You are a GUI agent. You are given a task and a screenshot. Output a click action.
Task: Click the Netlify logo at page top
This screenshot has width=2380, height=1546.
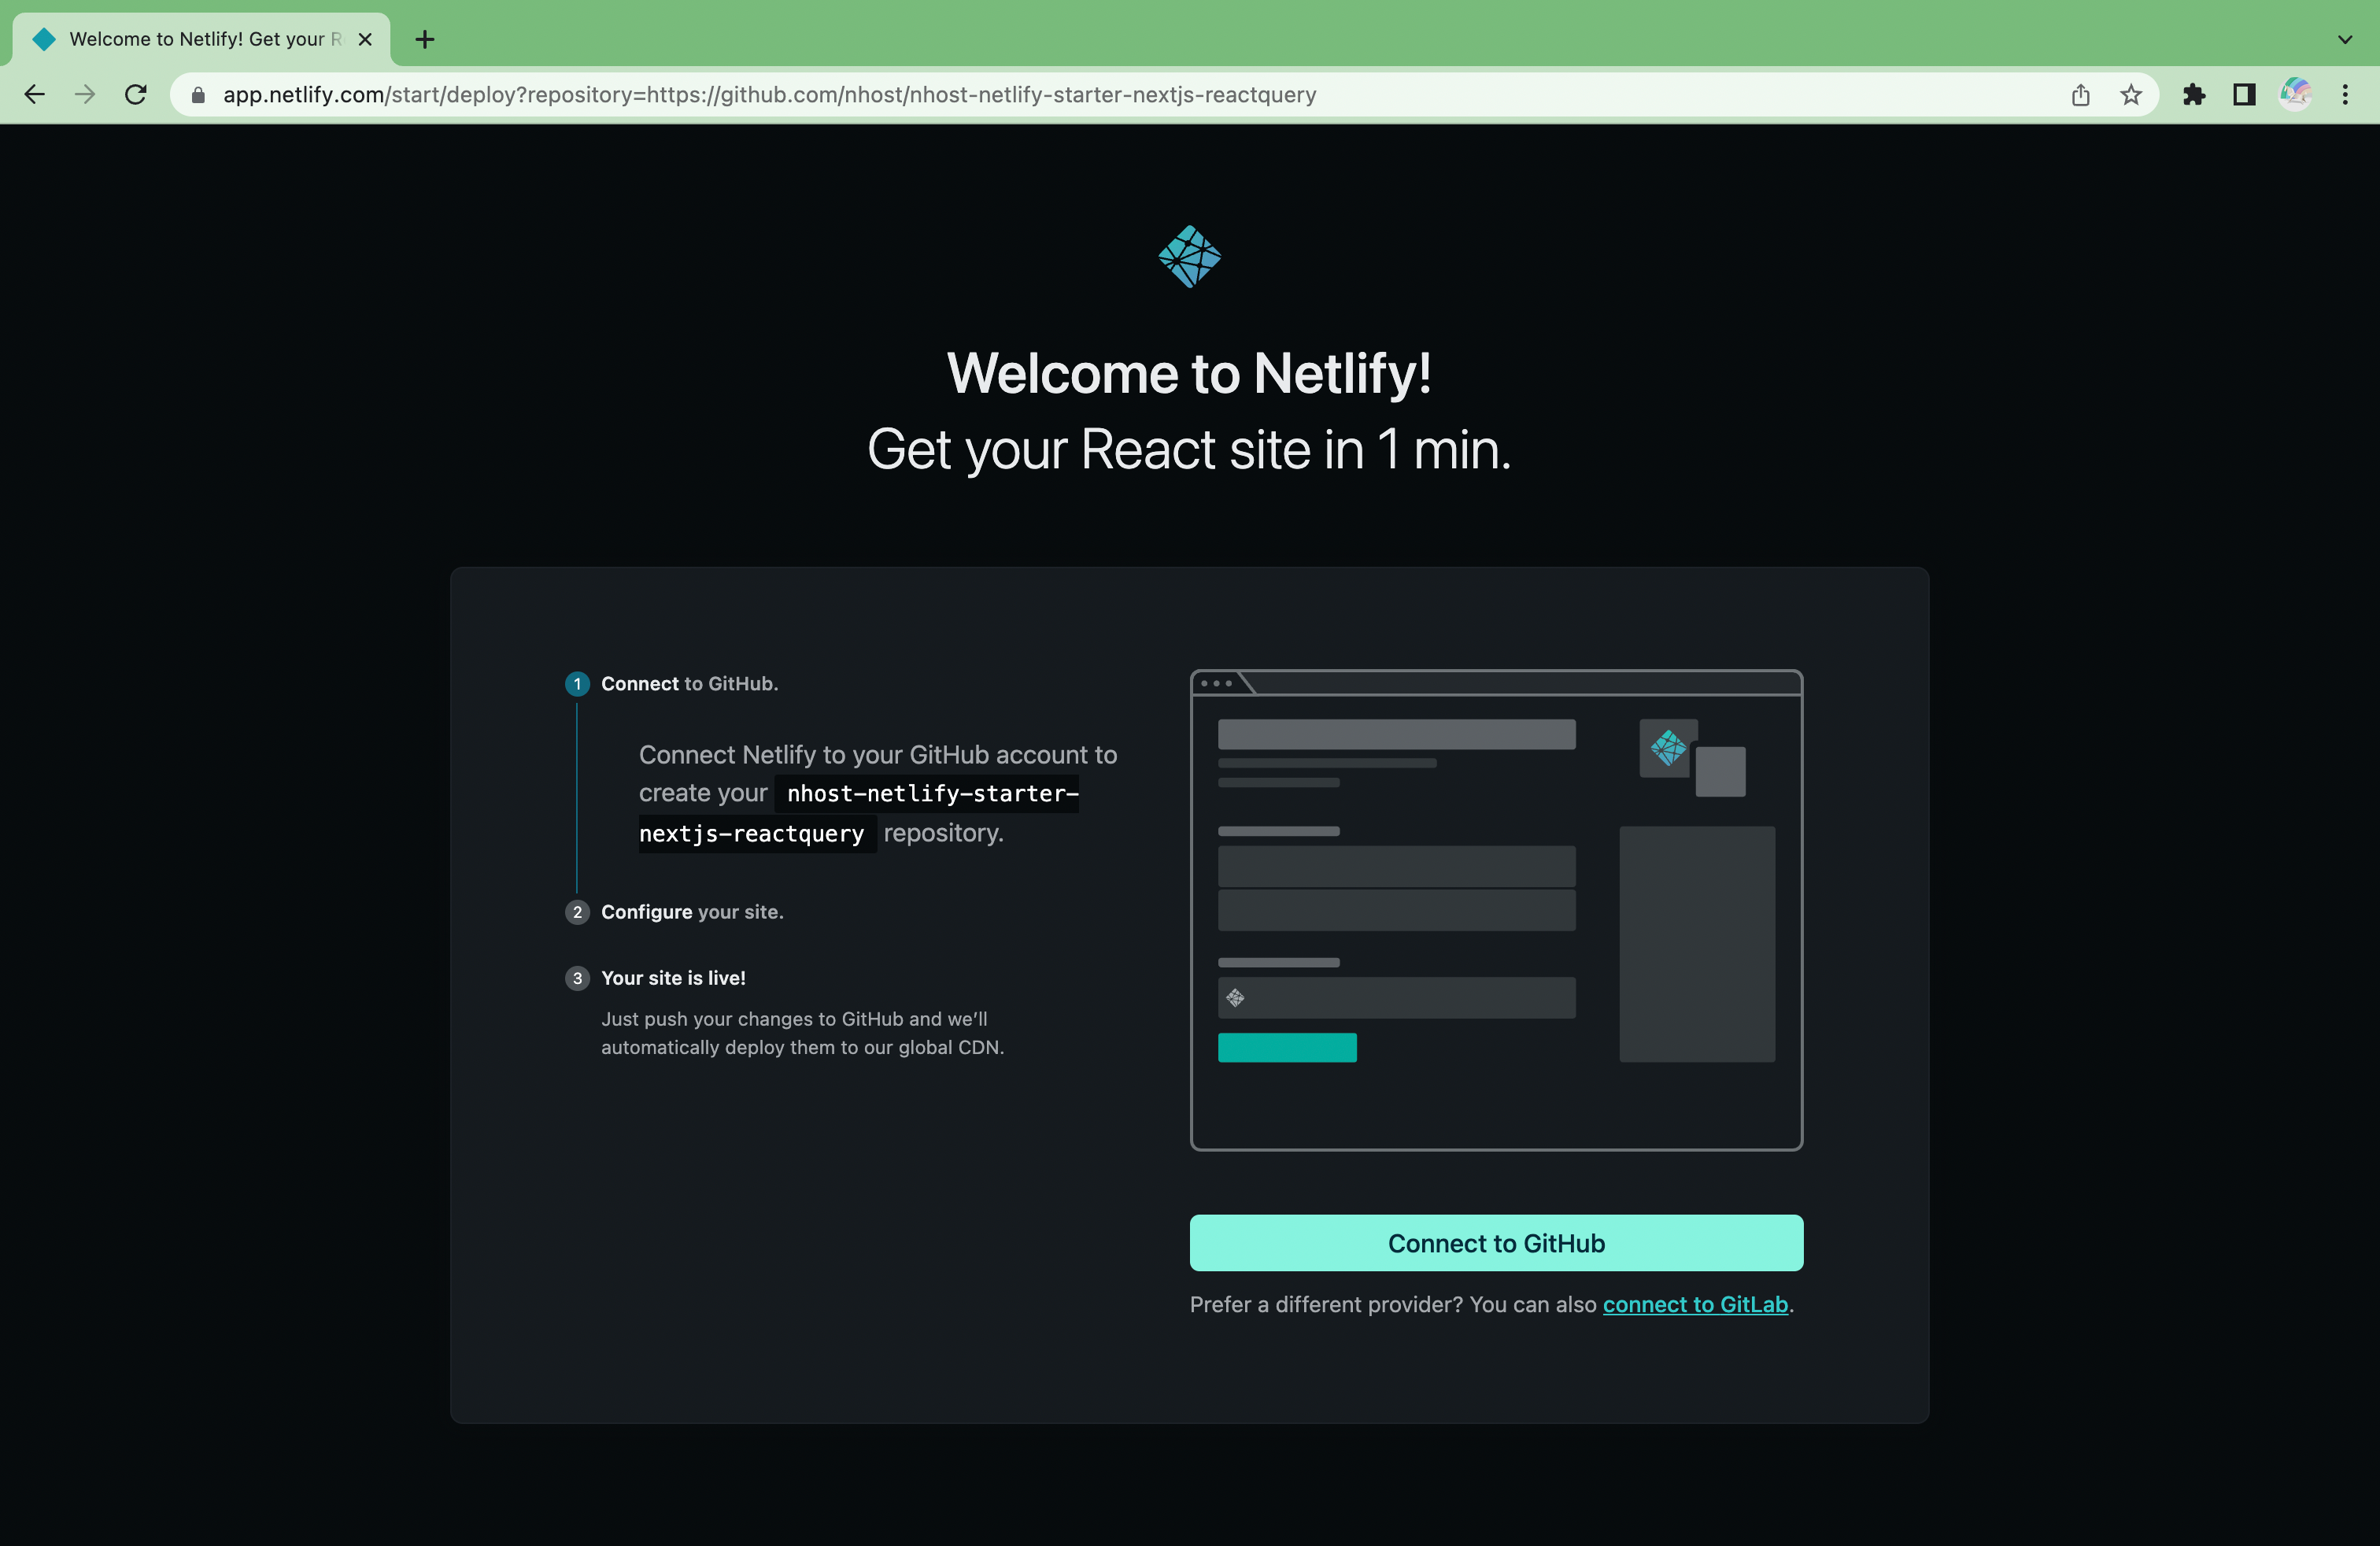(1189, 257)
